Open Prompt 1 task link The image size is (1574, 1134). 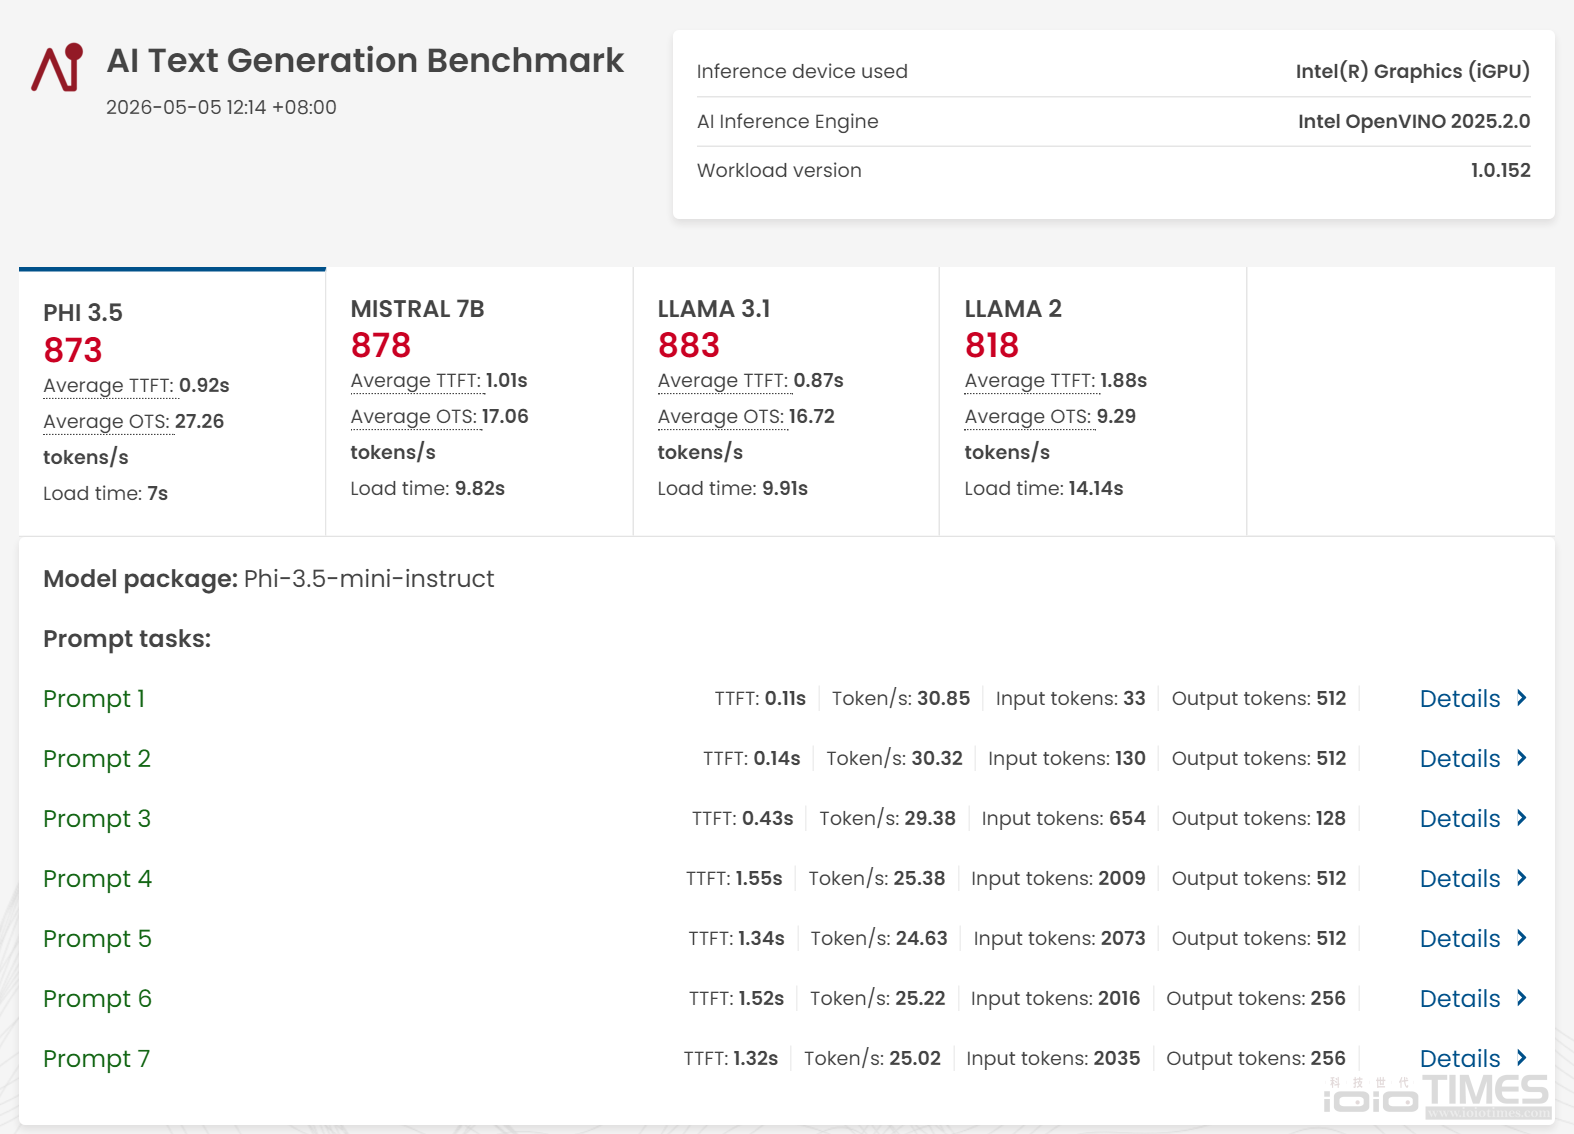tap(94, 699)
